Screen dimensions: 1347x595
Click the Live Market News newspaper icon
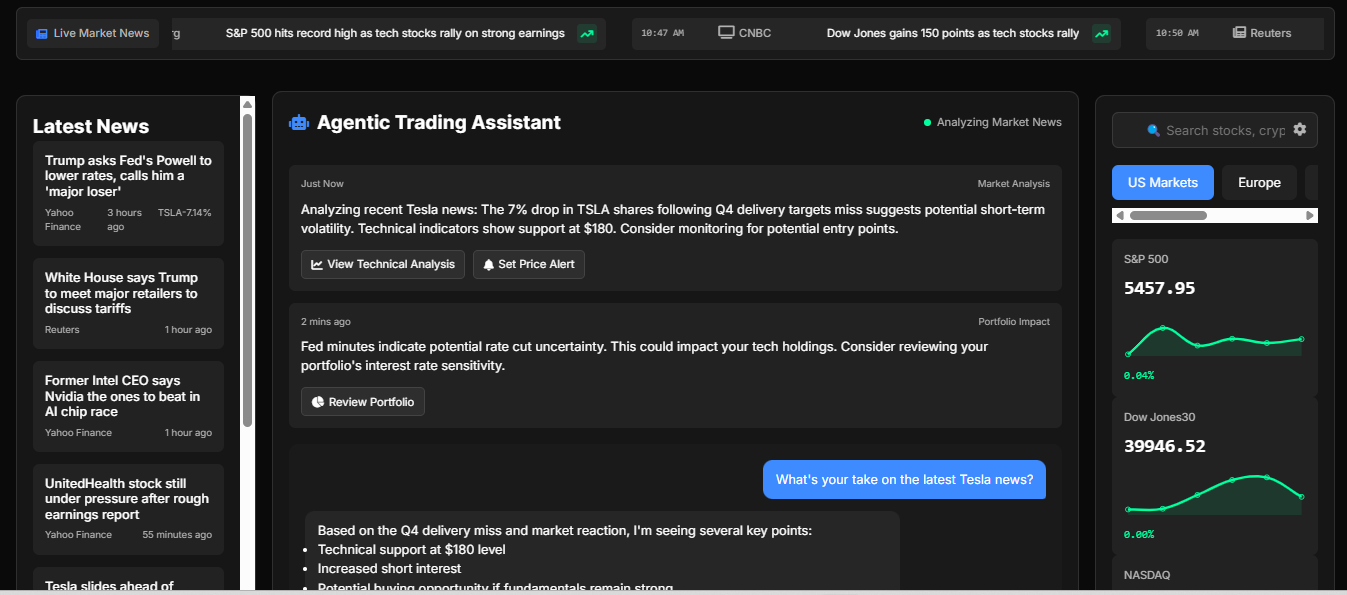(x=42, y=34)
